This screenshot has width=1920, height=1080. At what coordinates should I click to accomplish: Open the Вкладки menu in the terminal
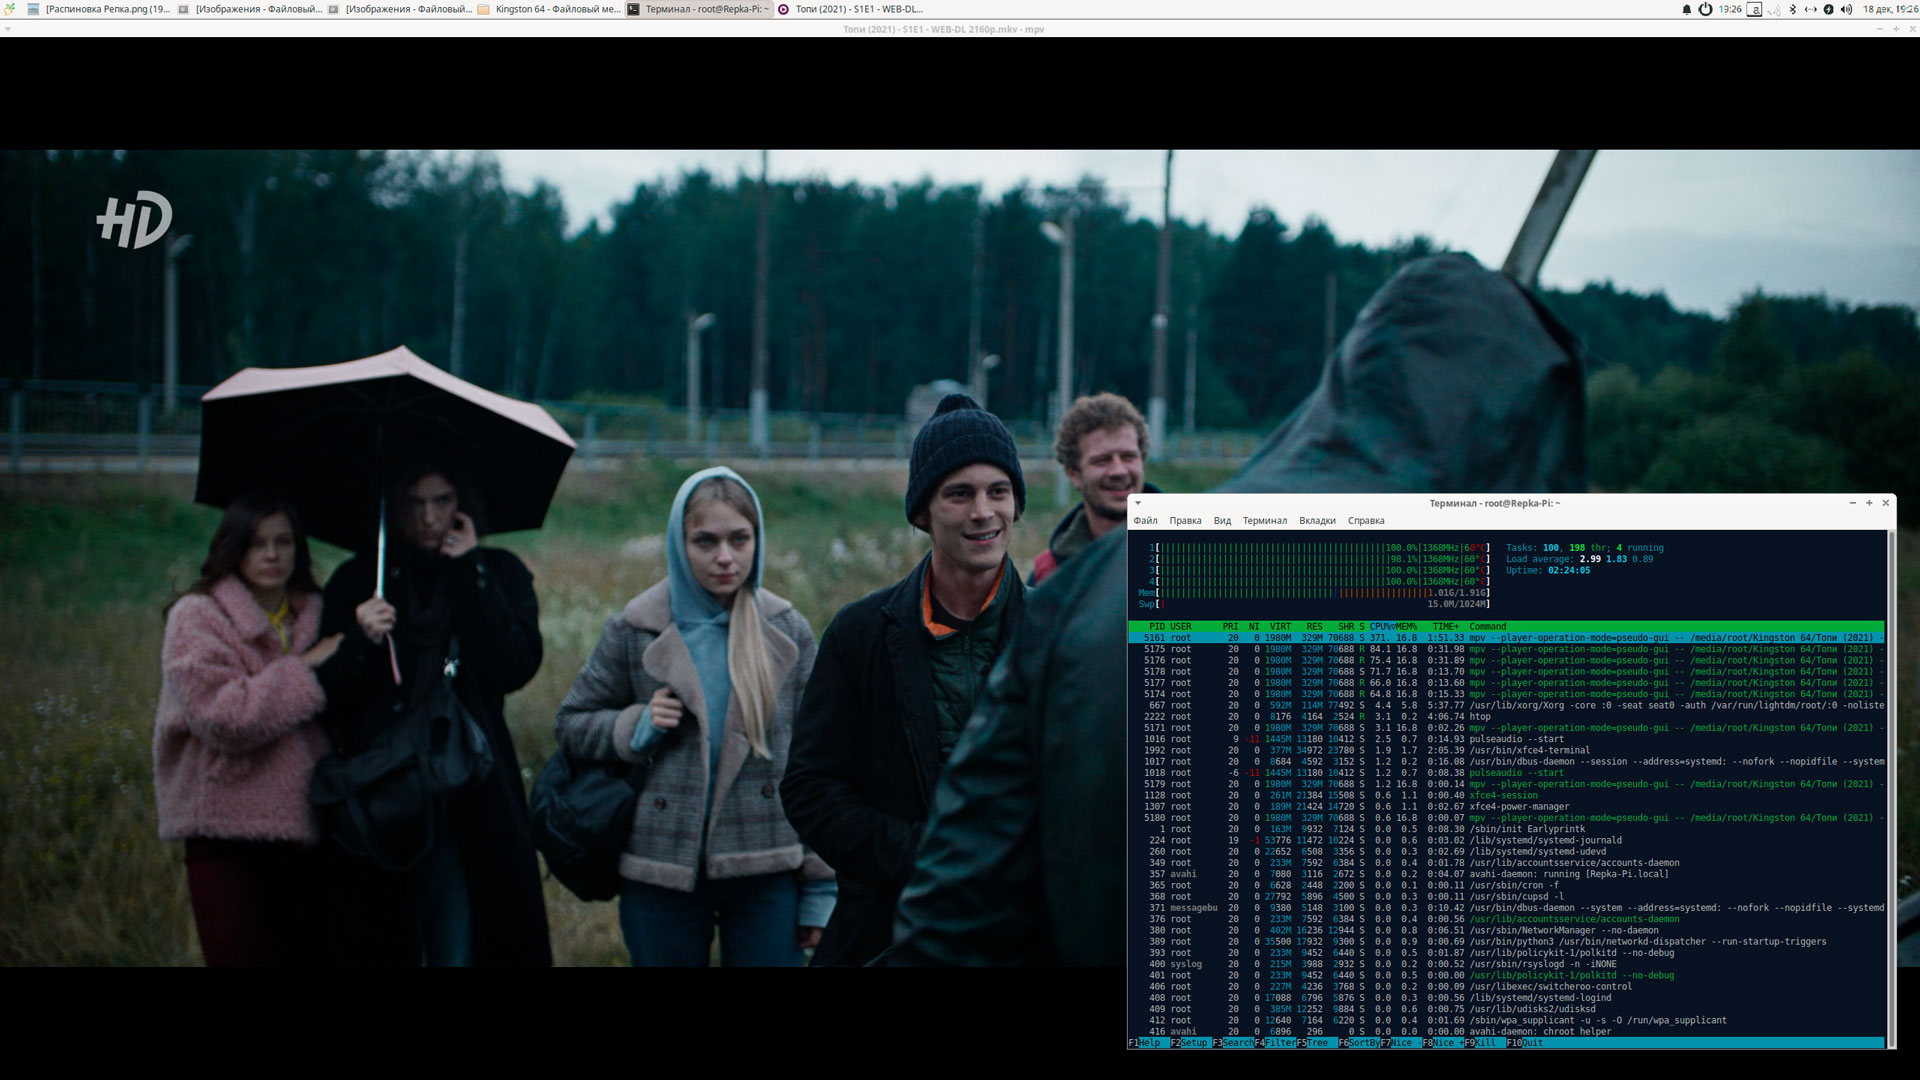(x=1317, y=521)
